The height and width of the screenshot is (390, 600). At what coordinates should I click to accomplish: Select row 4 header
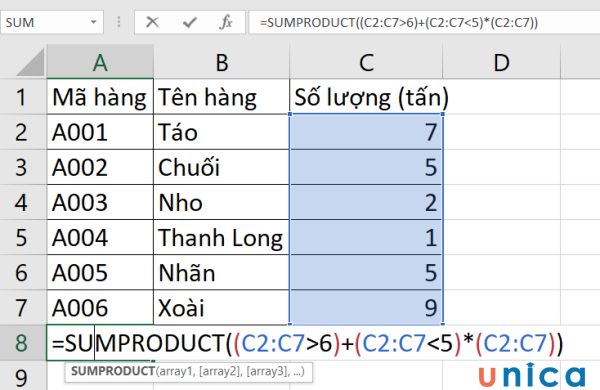(22, 202)
